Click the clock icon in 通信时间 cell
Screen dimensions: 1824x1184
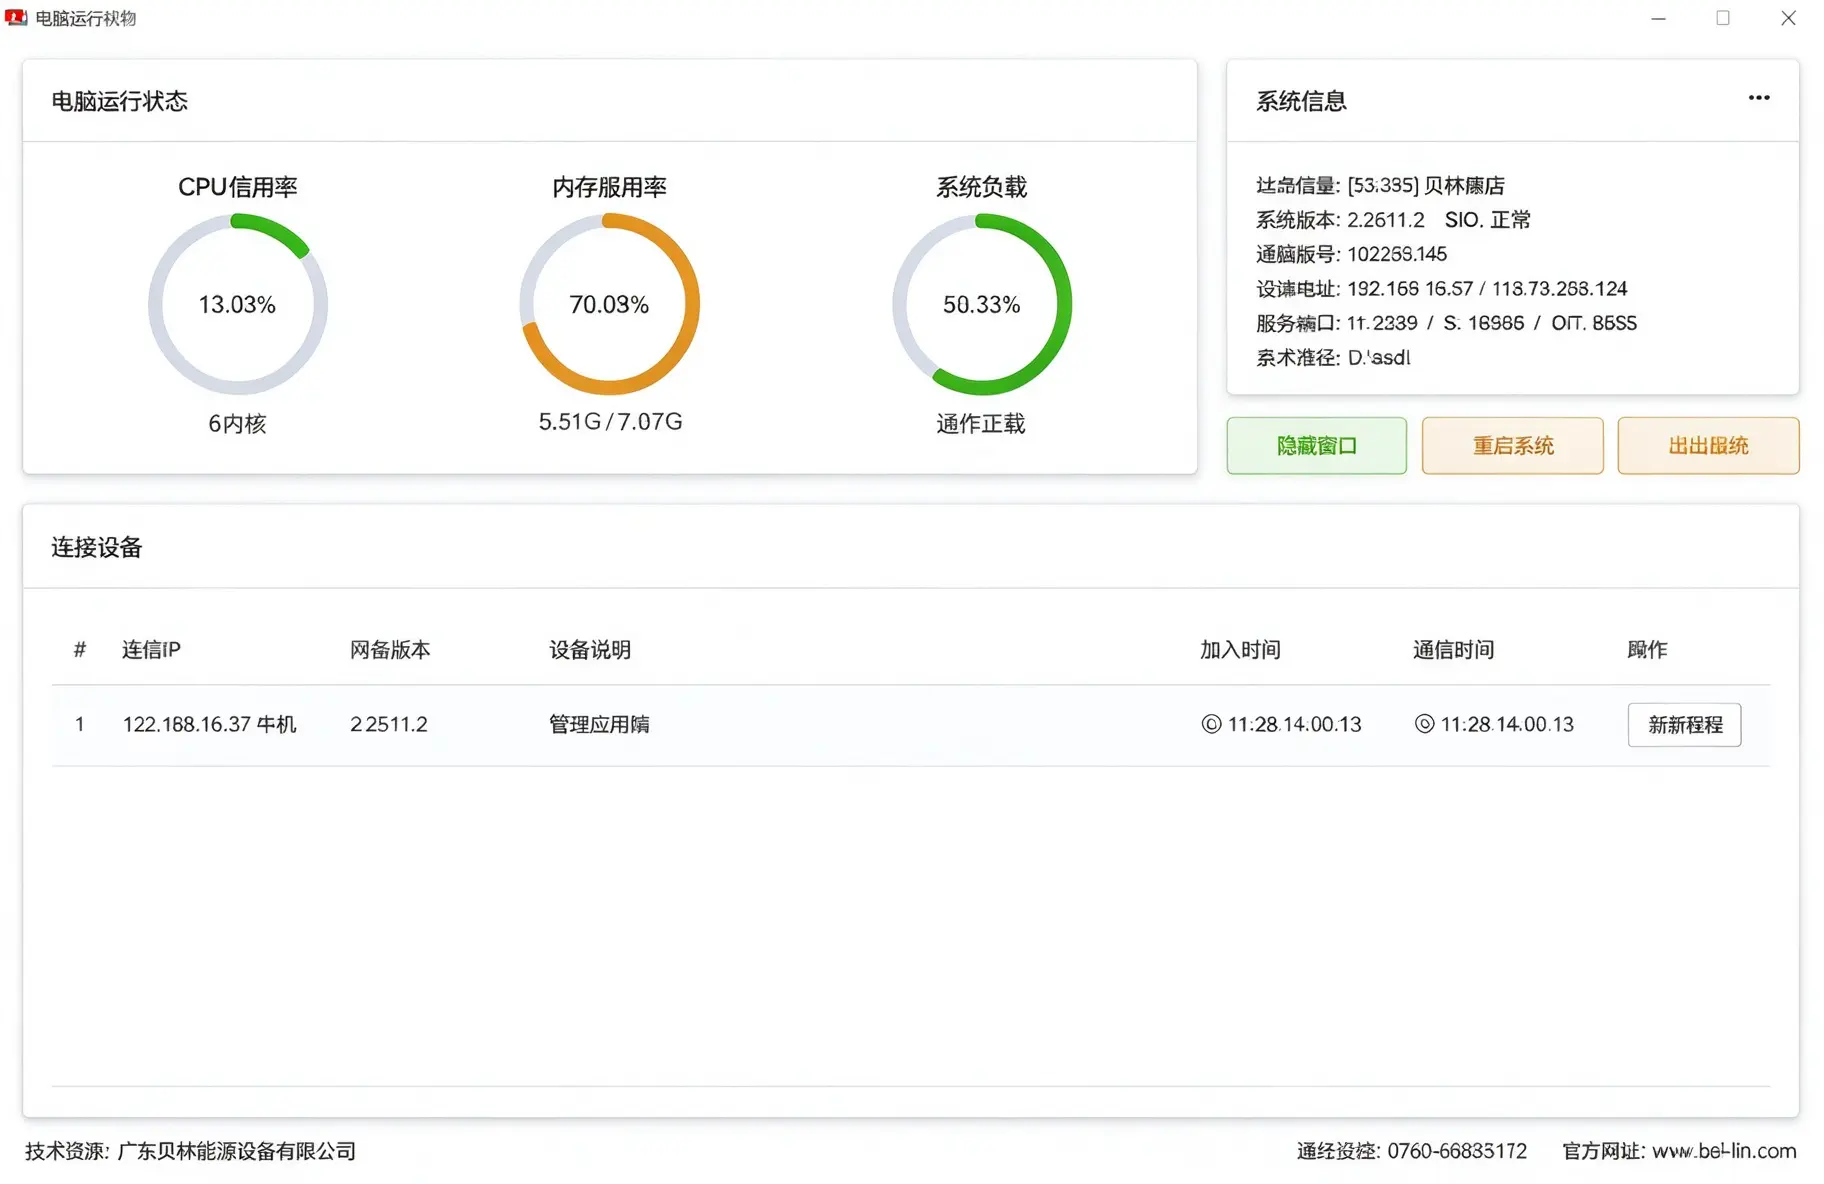pos(1424,724)
